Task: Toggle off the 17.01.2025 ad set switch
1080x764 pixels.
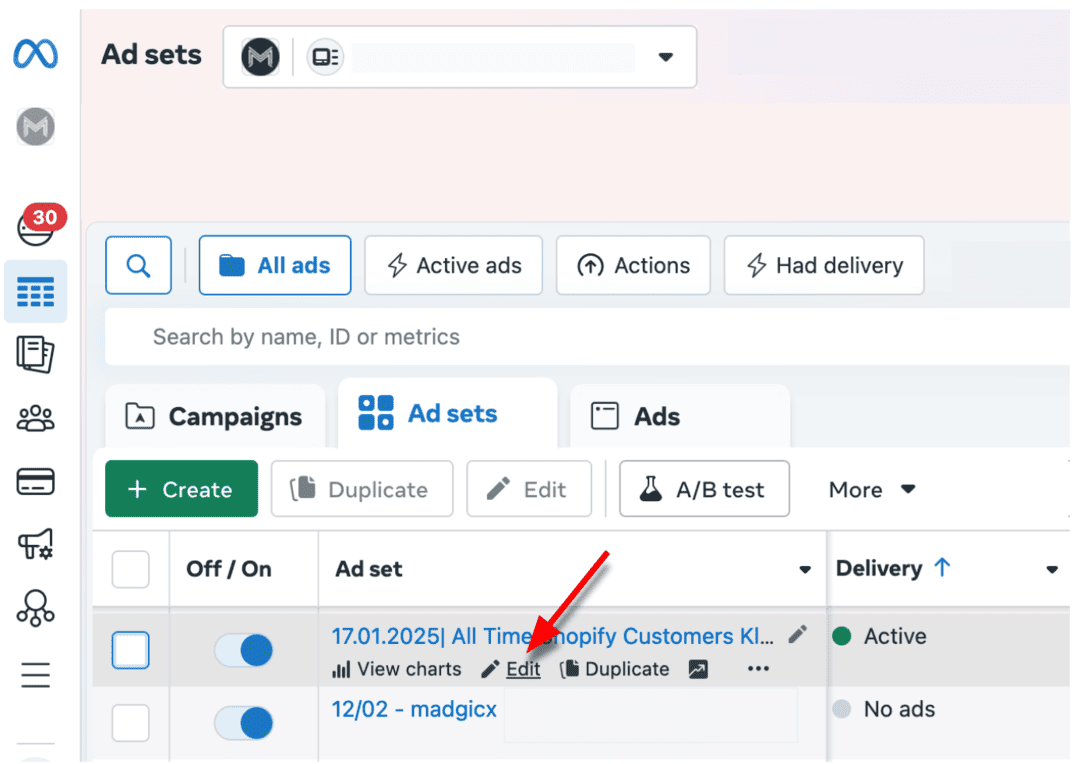Action: click(244, 650)
